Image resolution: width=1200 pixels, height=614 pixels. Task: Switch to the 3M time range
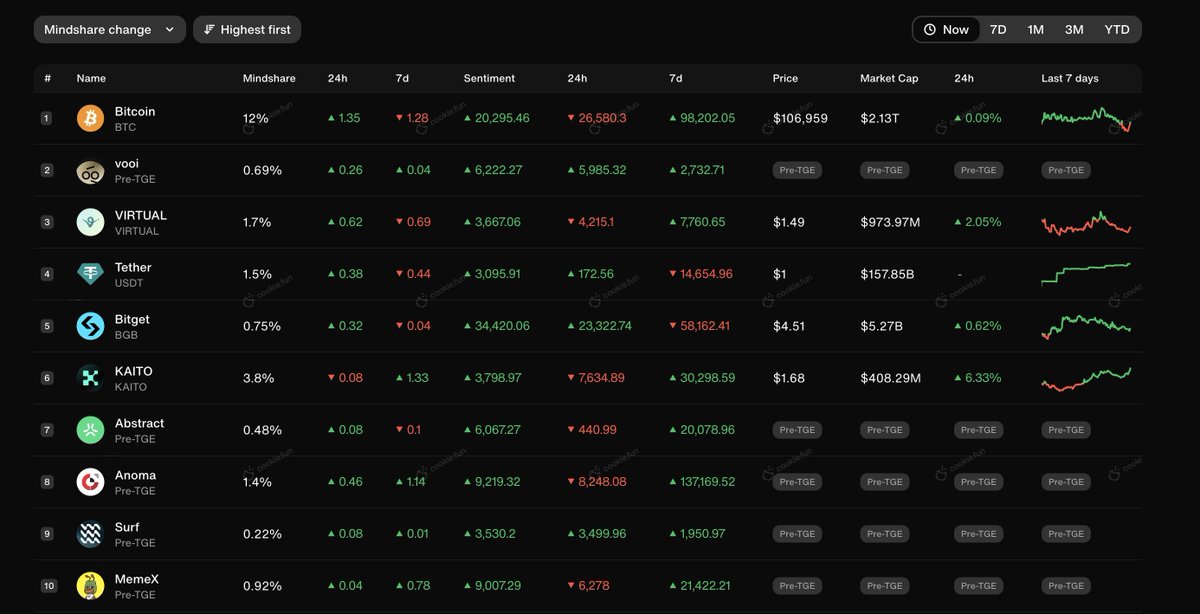(x=1074, y=30)
